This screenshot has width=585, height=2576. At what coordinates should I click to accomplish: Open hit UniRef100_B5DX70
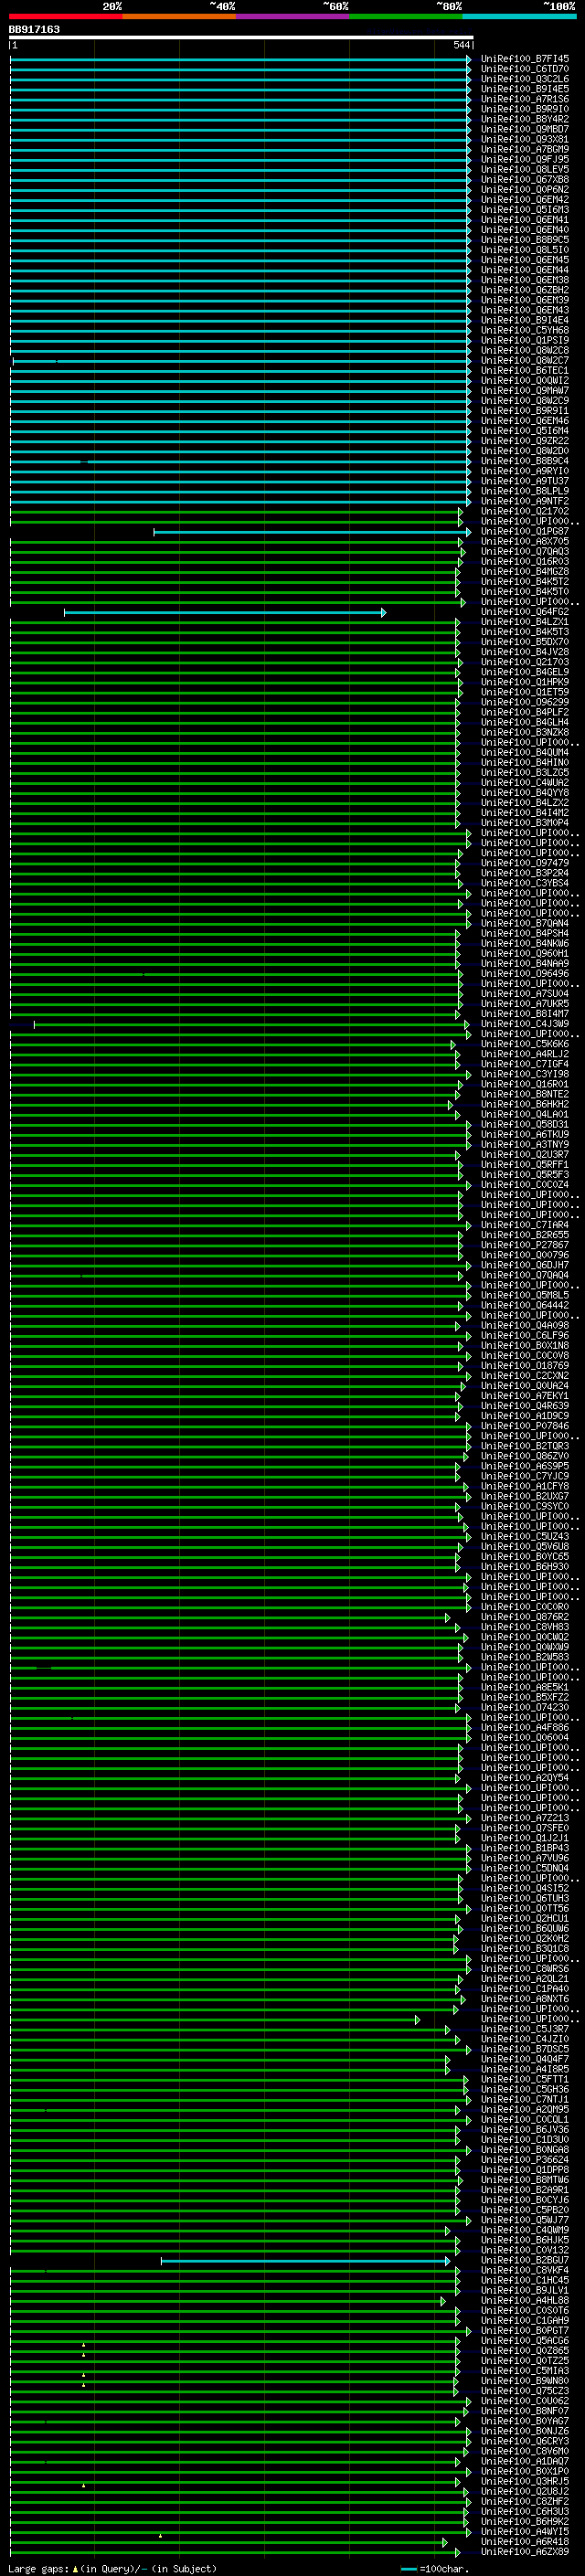[x=525, y=642]
